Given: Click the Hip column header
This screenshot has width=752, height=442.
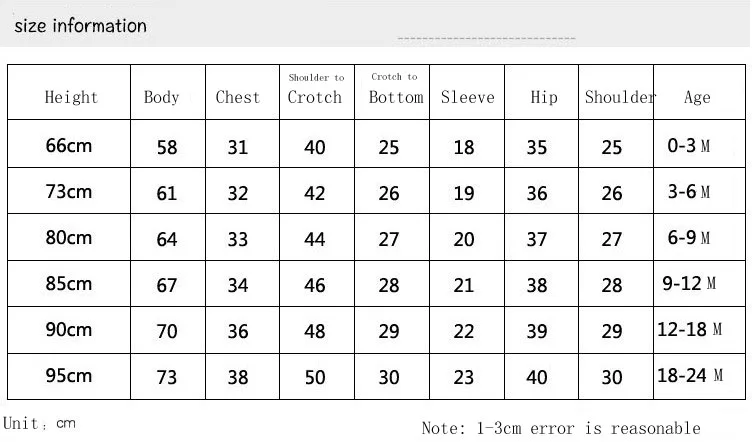Looking at the screenshot, I should [x=544, y=97].
